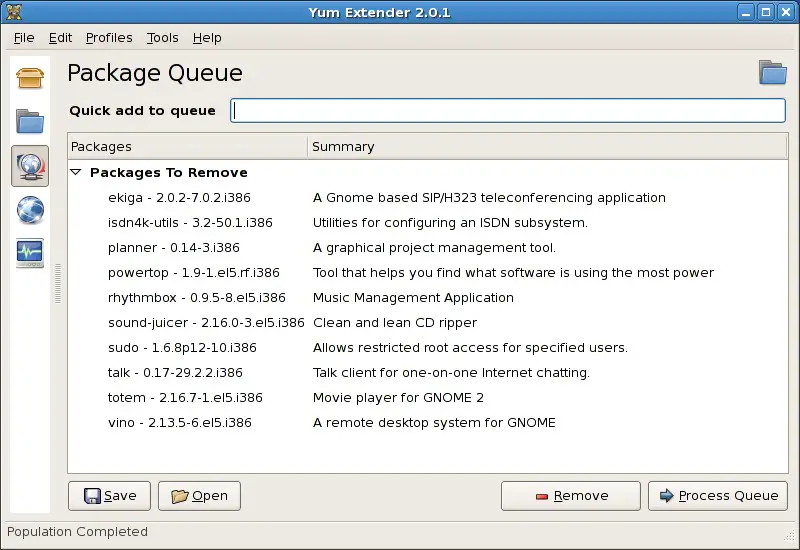Switch to Group view folder icon in sidebar
The width and height of the screenshot is (800, 550).
point(30,121)
